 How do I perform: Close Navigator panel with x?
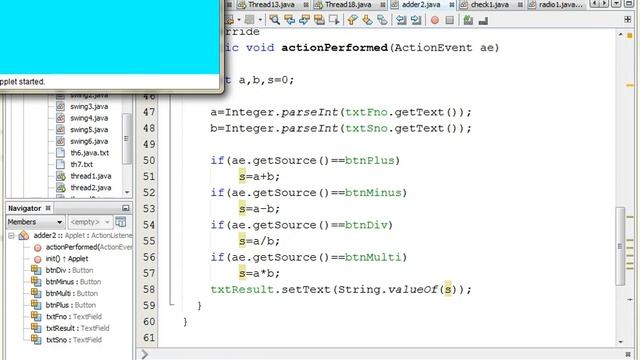click(48, 208)
